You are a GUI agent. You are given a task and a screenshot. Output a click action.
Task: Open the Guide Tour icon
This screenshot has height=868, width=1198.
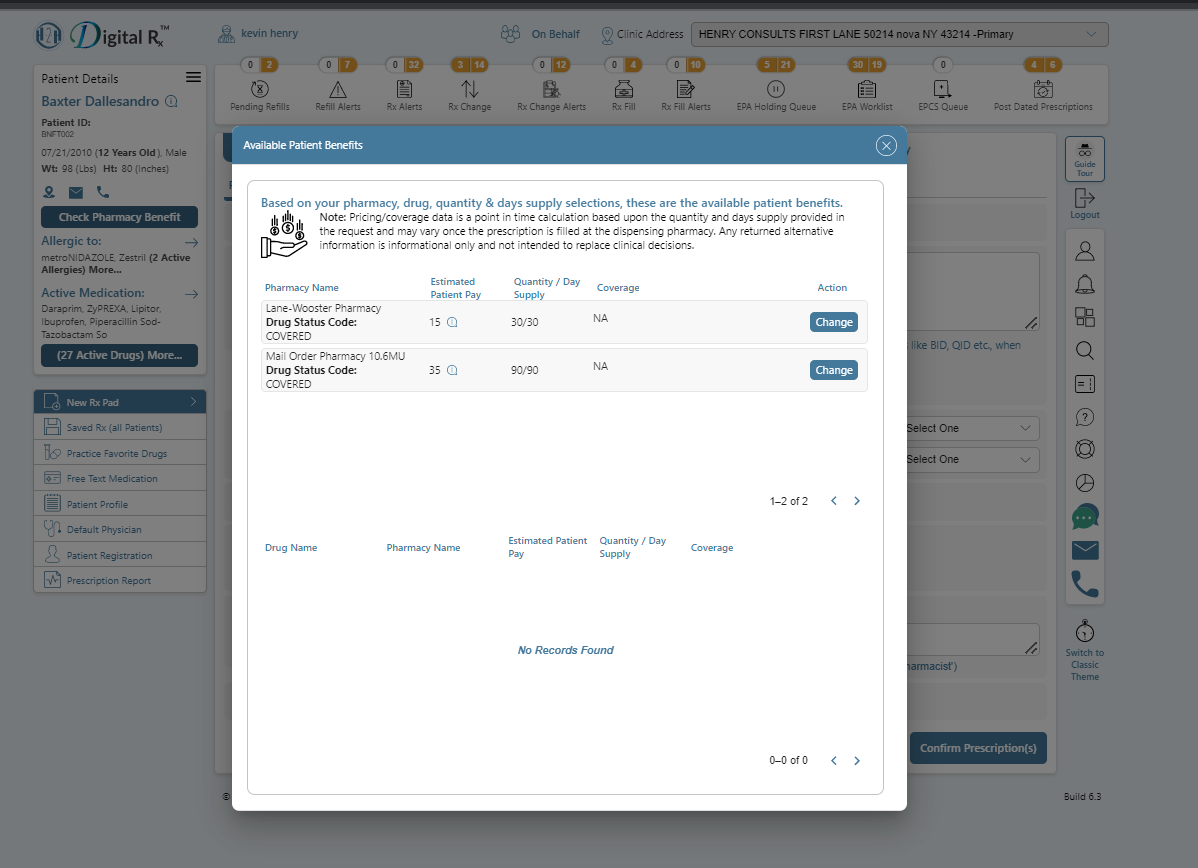[1084, 158]
